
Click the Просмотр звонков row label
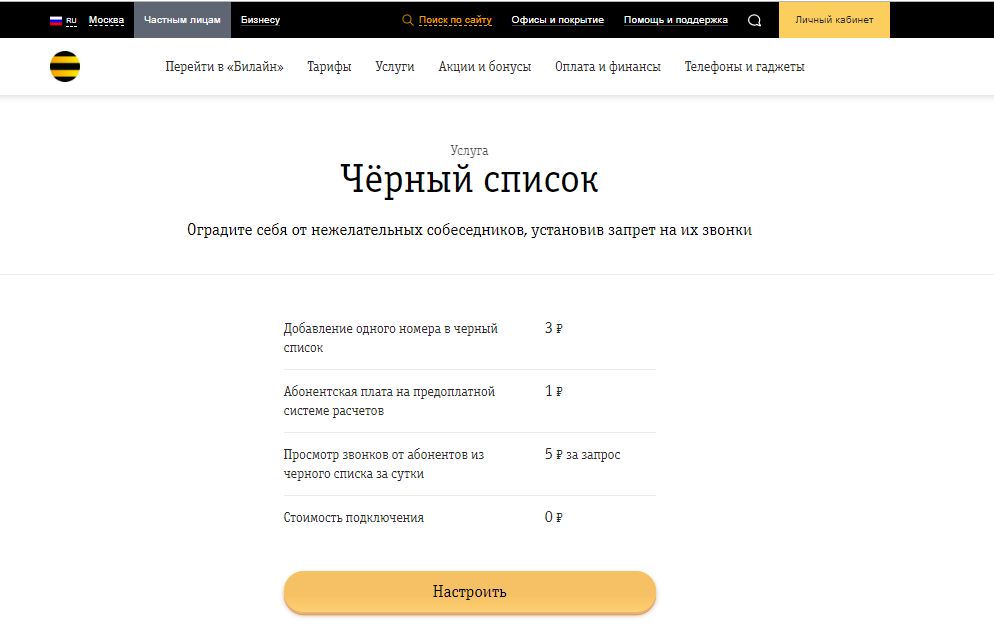(x=384, y=464)
